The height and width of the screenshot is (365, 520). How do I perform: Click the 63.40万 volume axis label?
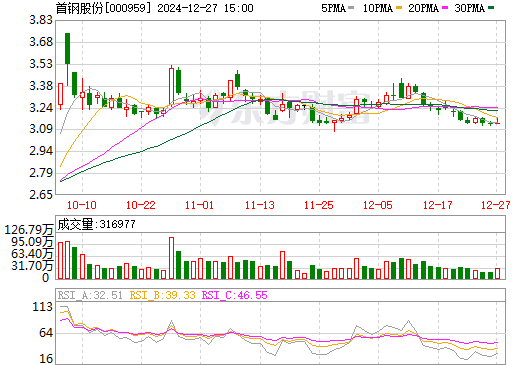pos(32,254)
